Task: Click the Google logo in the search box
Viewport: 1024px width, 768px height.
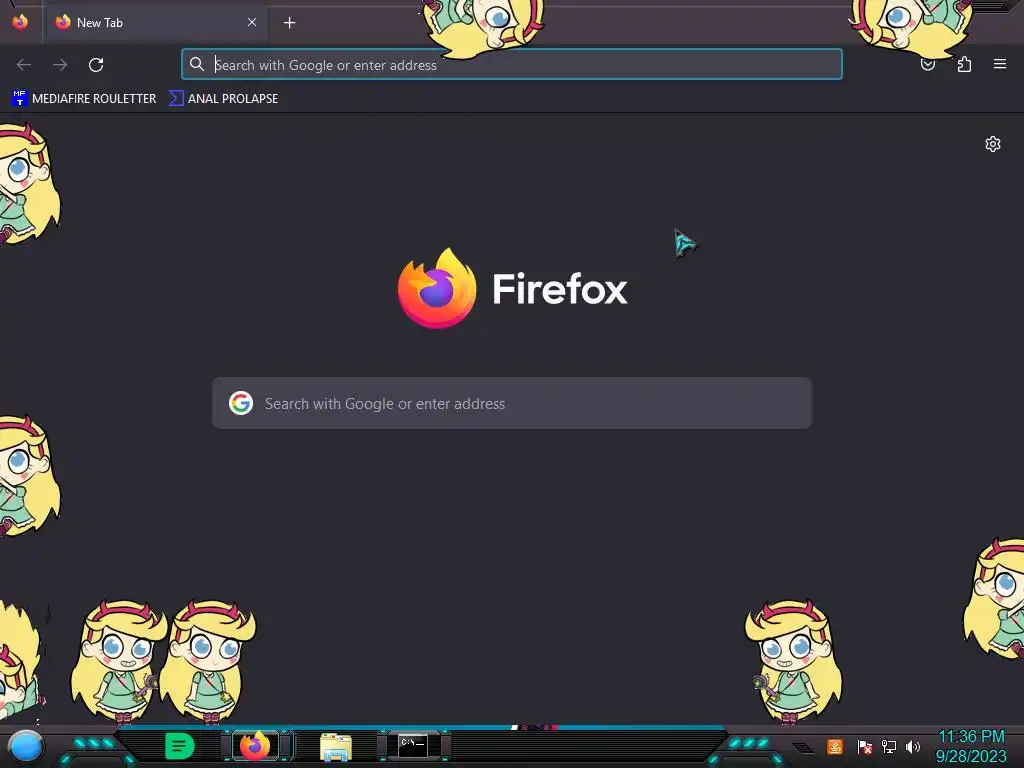Action: [241, 403]
